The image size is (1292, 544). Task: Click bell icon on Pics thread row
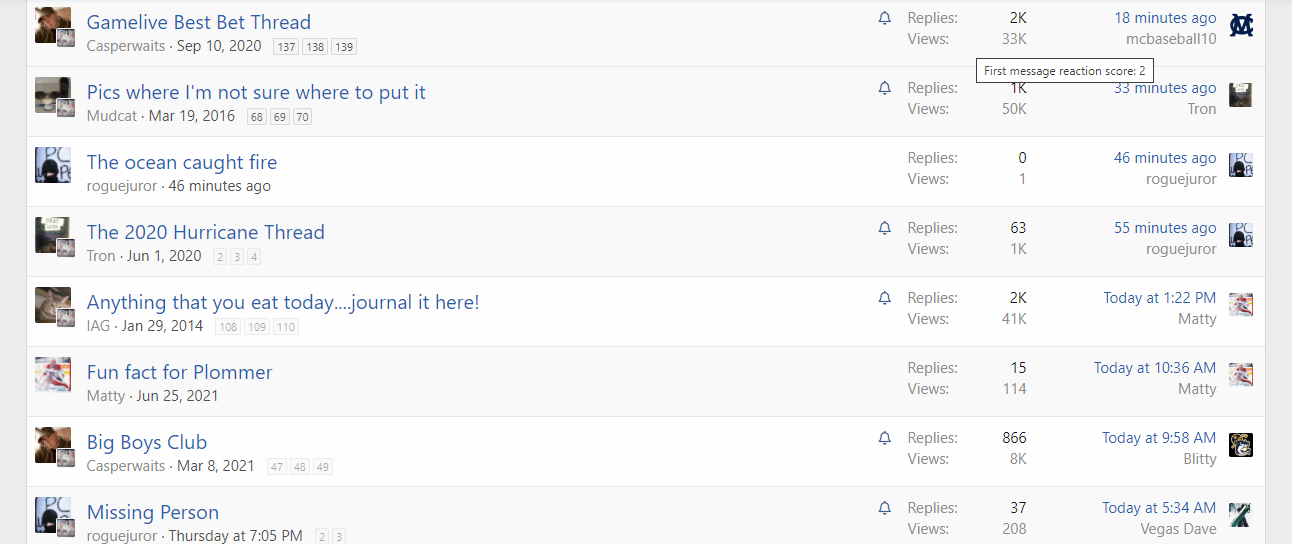click(885, 88)
